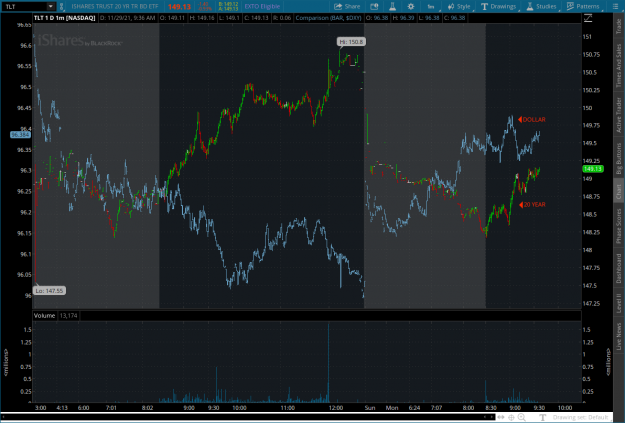Viewport: 625px width, 423px height.
Task: Select the text drawing tool T icon
Action: point(542,417)
